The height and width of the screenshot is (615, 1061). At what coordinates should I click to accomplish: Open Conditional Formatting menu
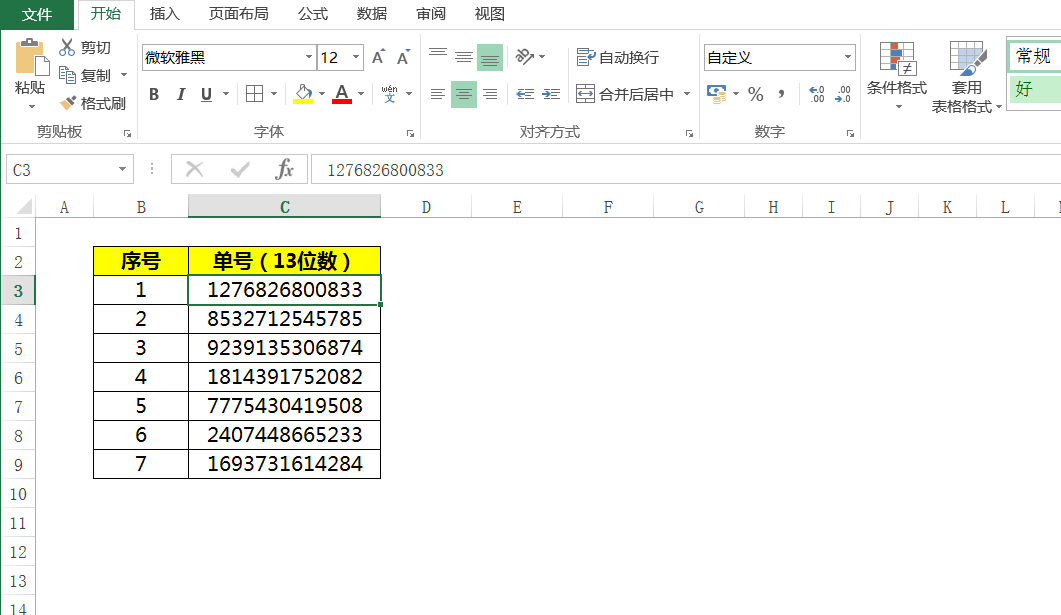point(897,76)
